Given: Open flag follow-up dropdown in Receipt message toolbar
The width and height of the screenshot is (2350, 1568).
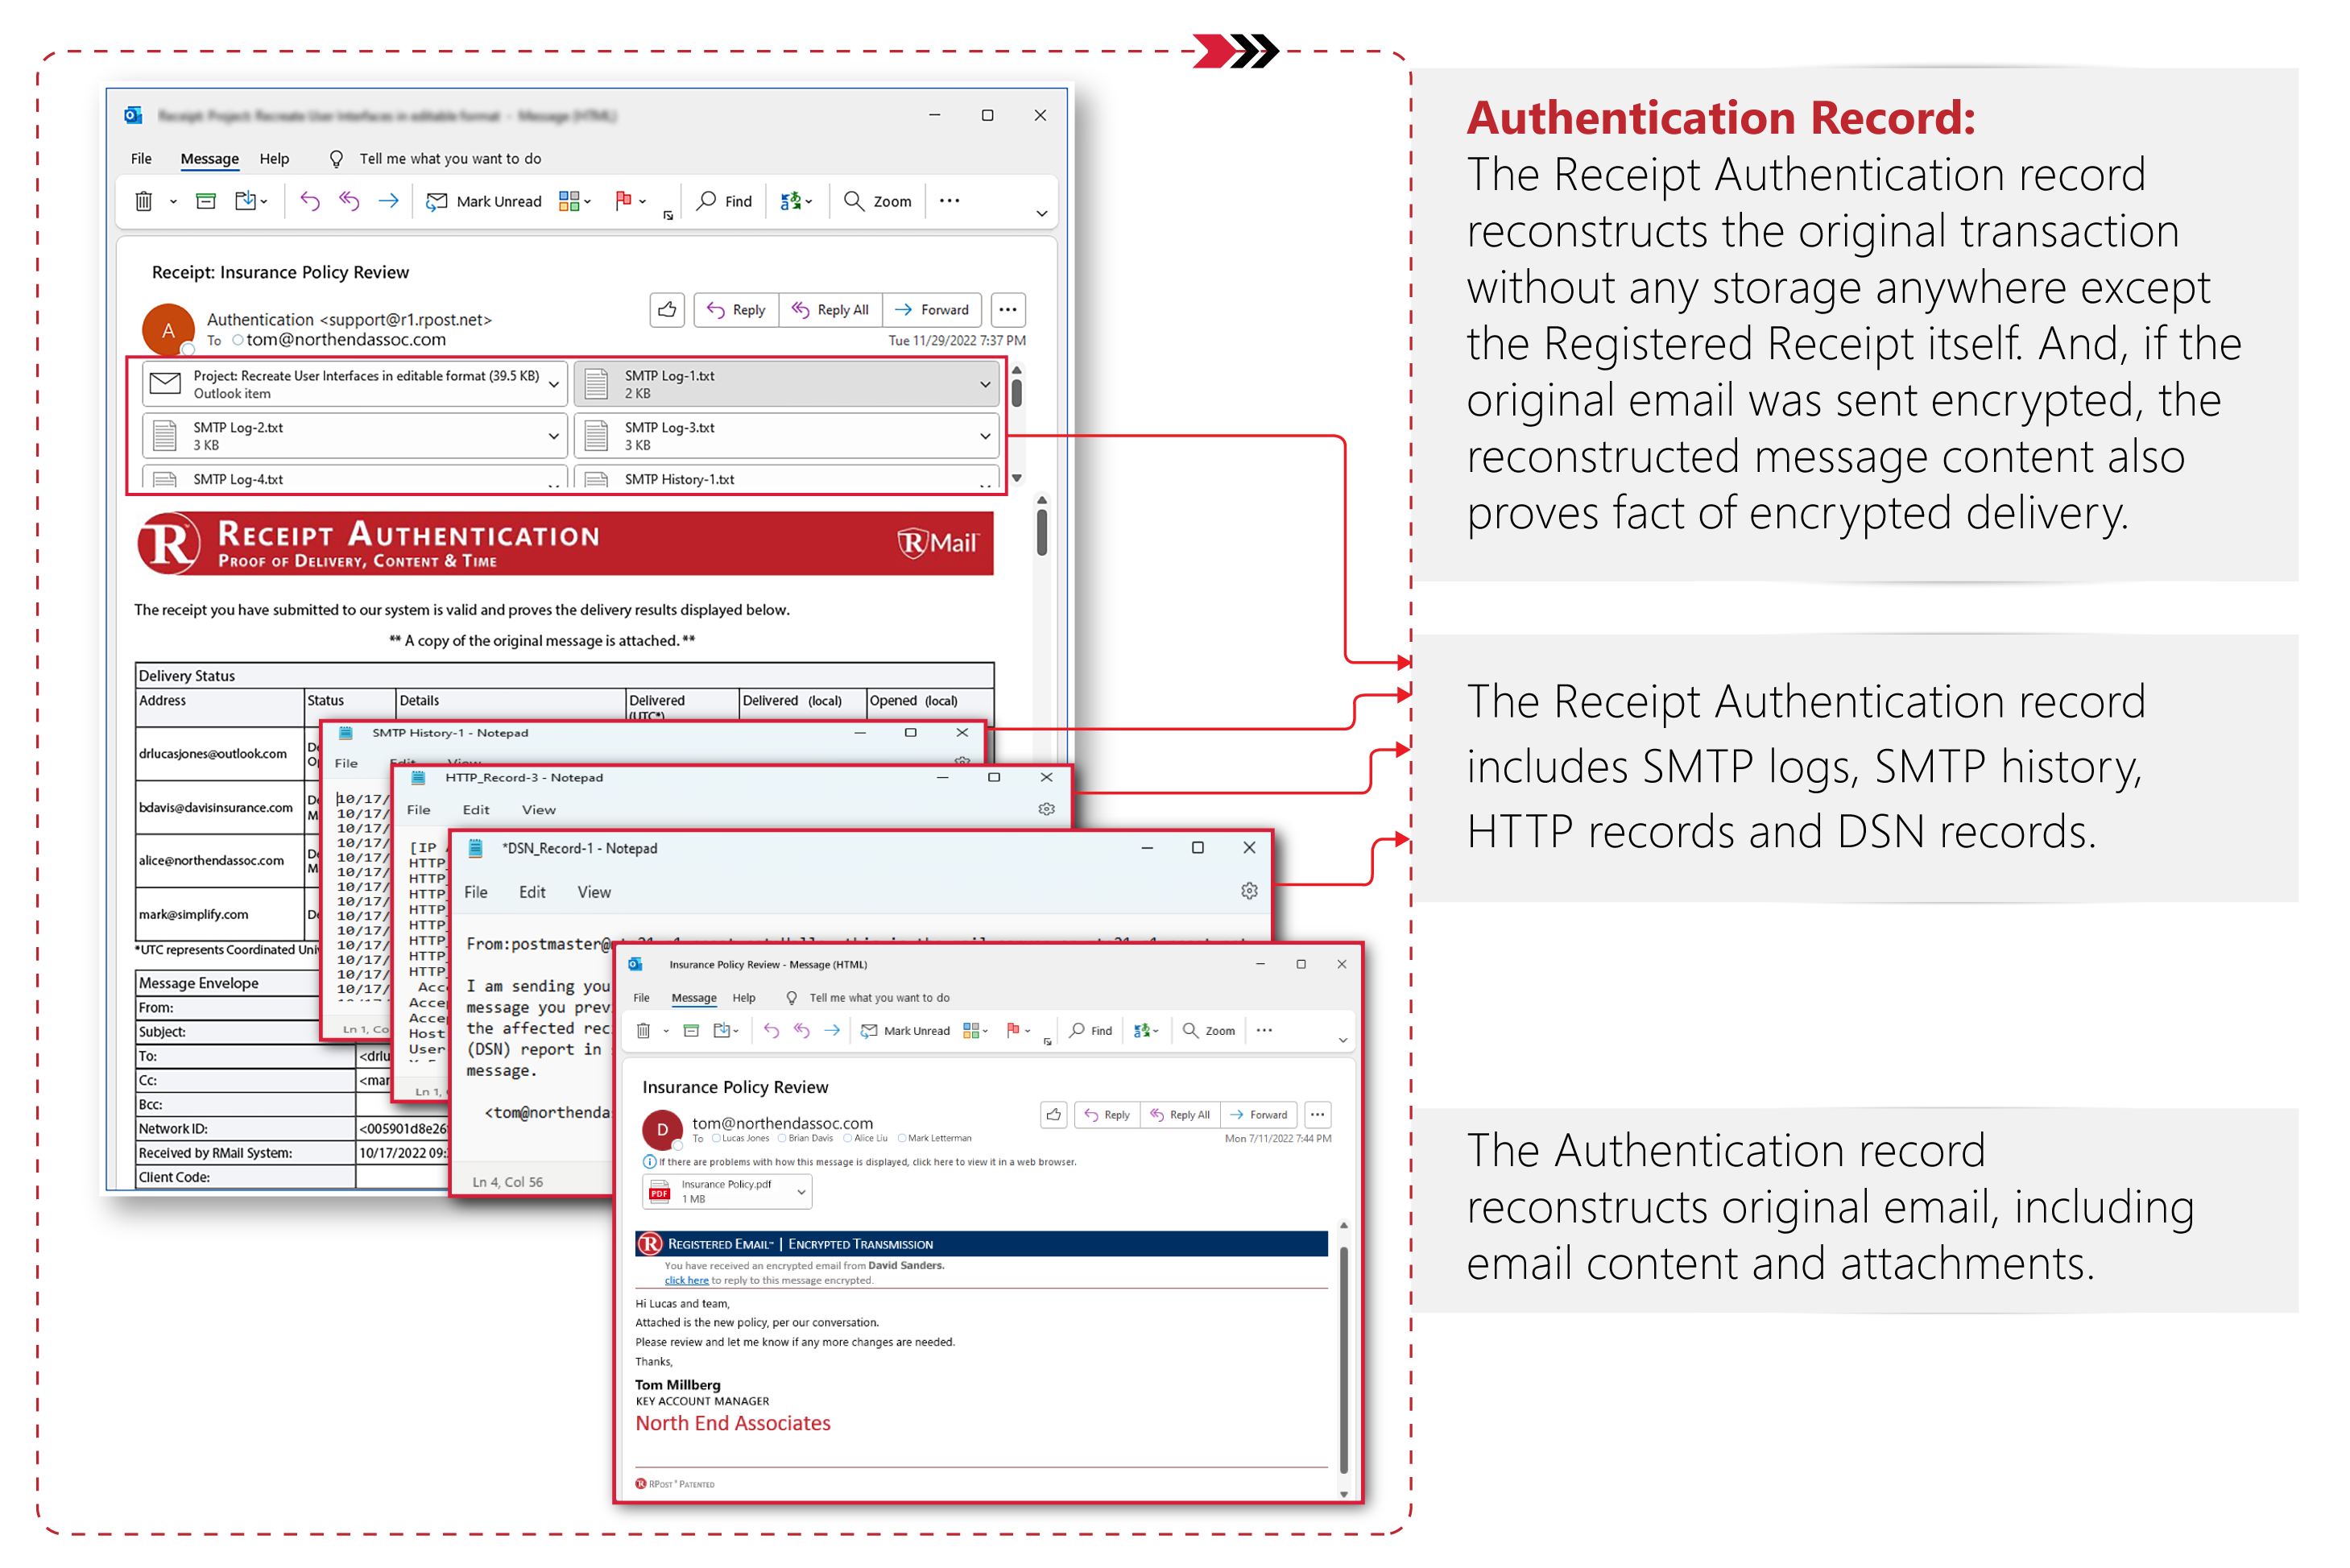Looking at the screenshot, I should 642,201.
